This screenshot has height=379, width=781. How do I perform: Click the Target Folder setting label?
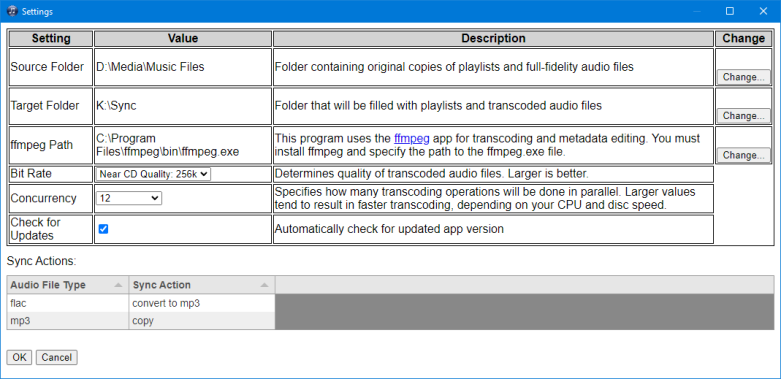[x=45, y=106]
